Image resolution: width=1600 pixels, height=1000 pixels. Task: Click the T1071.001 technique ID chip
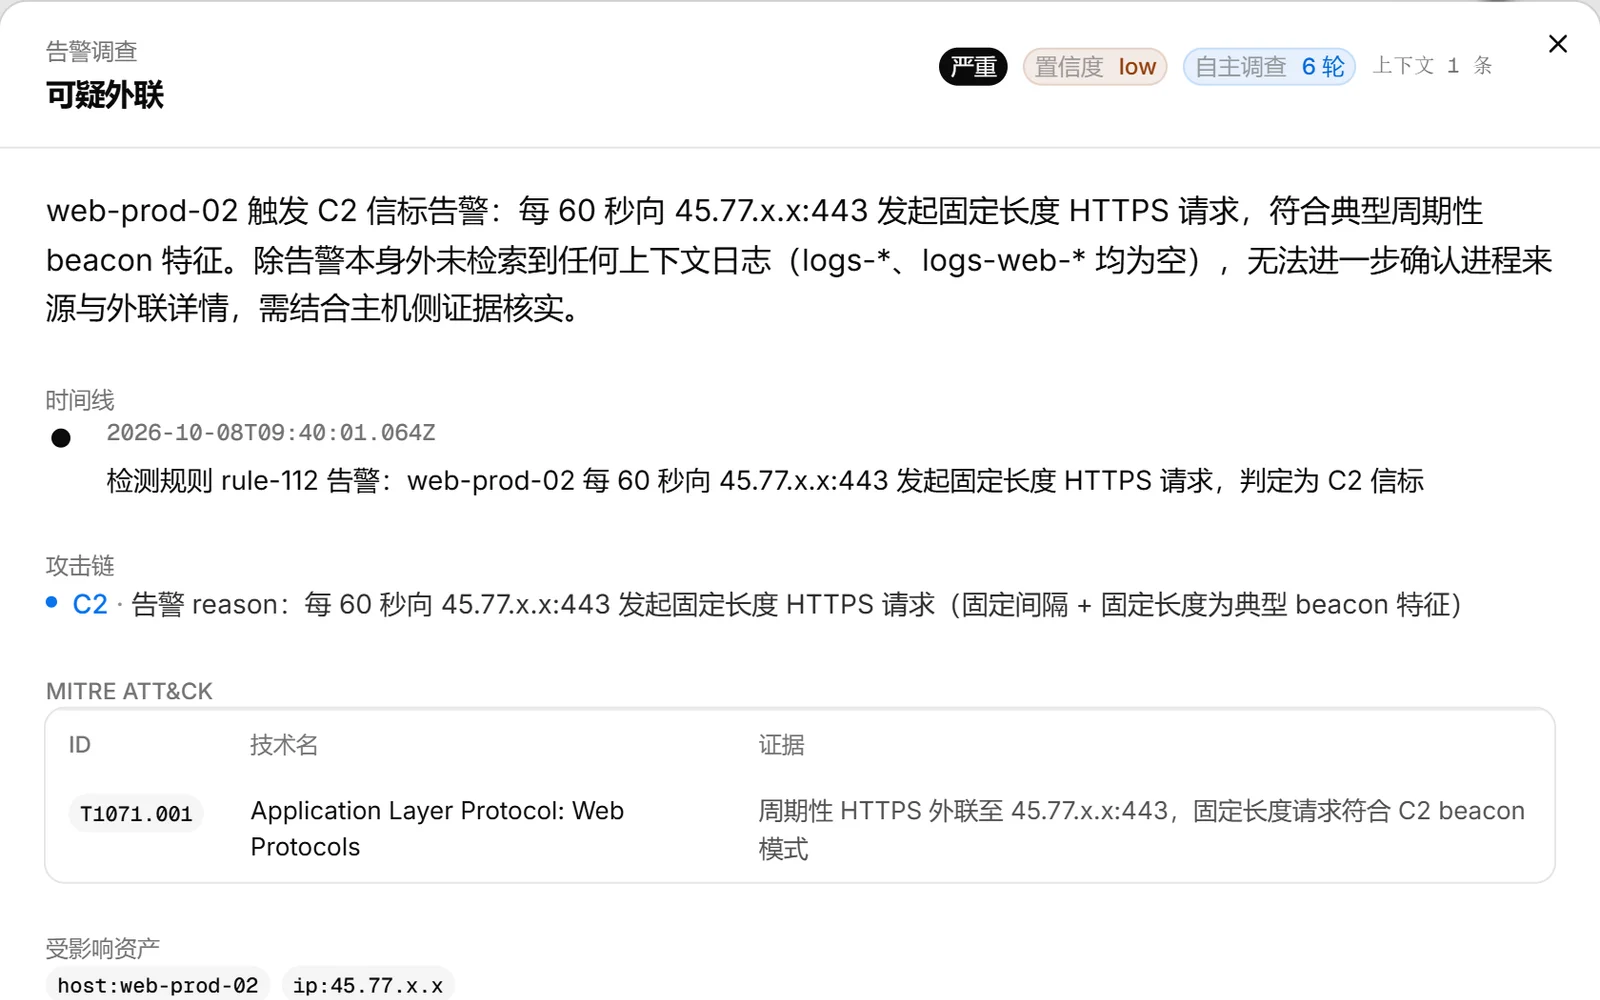pyautogui.click(x=136, y=814)
